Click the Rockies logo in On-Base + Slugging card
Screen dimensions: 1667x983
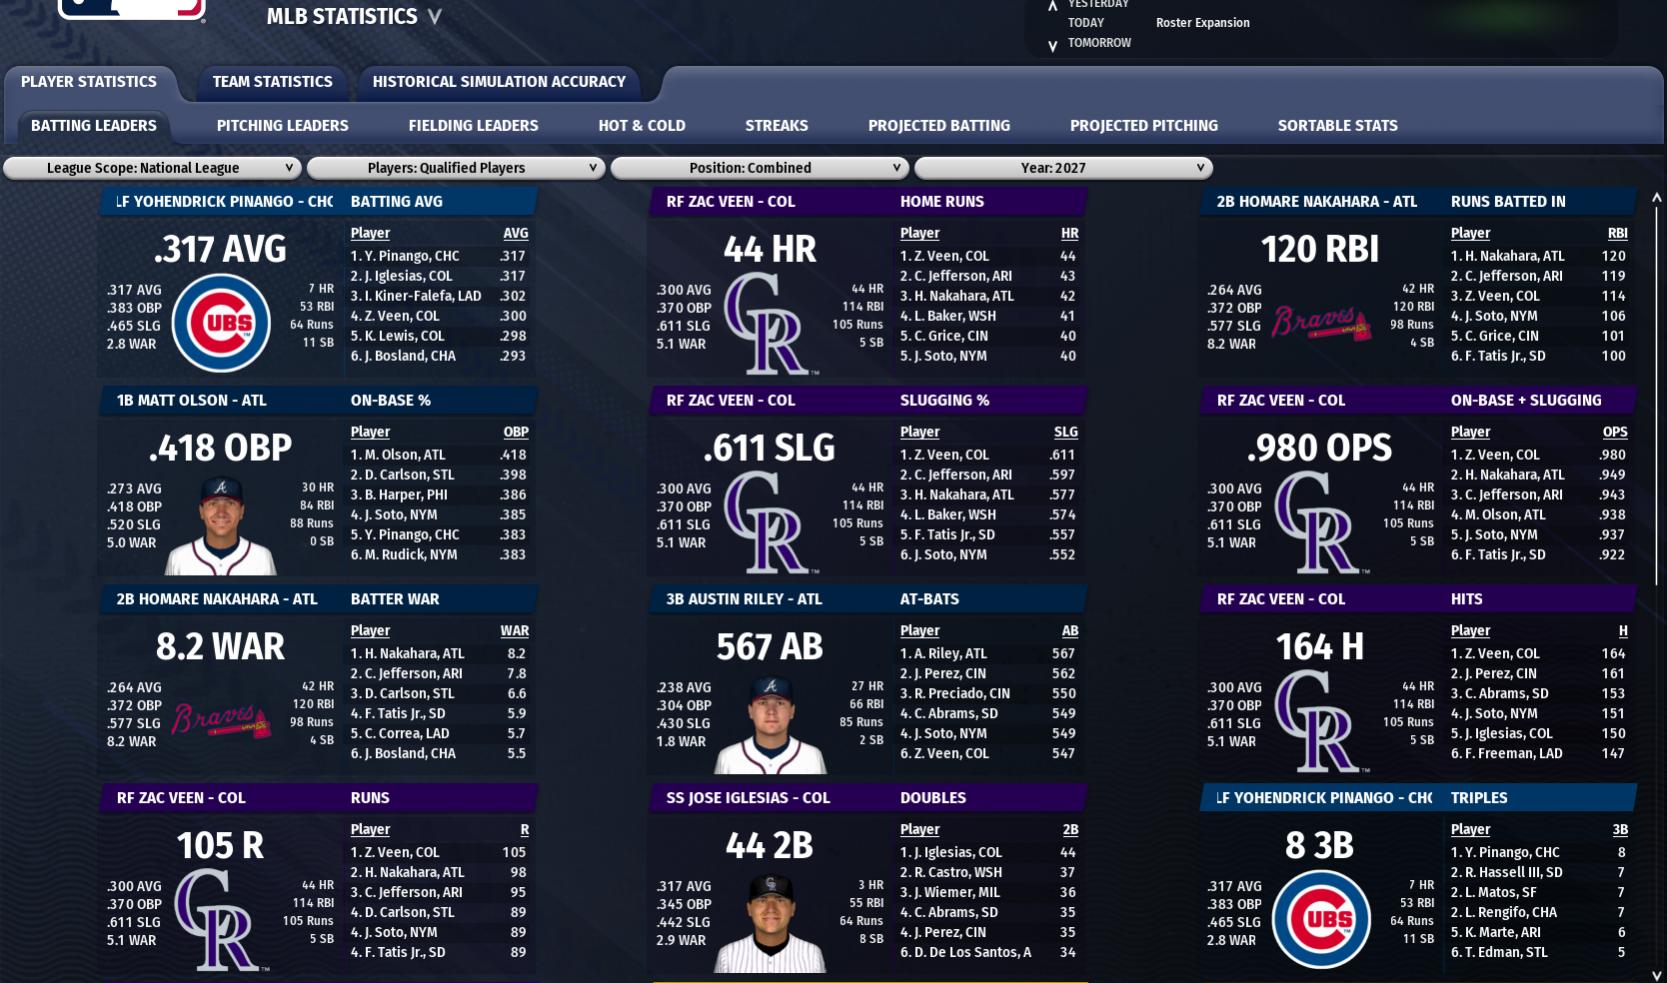[x=1321, y=522]
